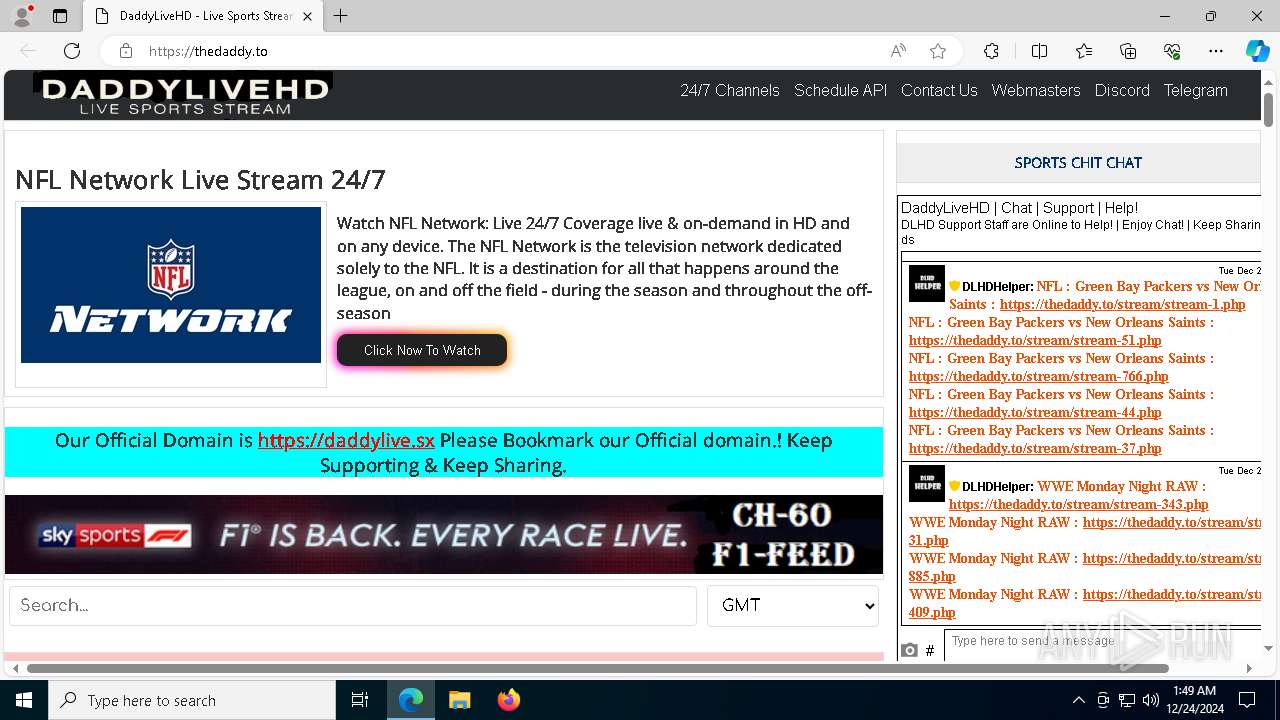Open the Schedule API page
The width and height of the screenshot is (1280, 720).
pos(840,90)
